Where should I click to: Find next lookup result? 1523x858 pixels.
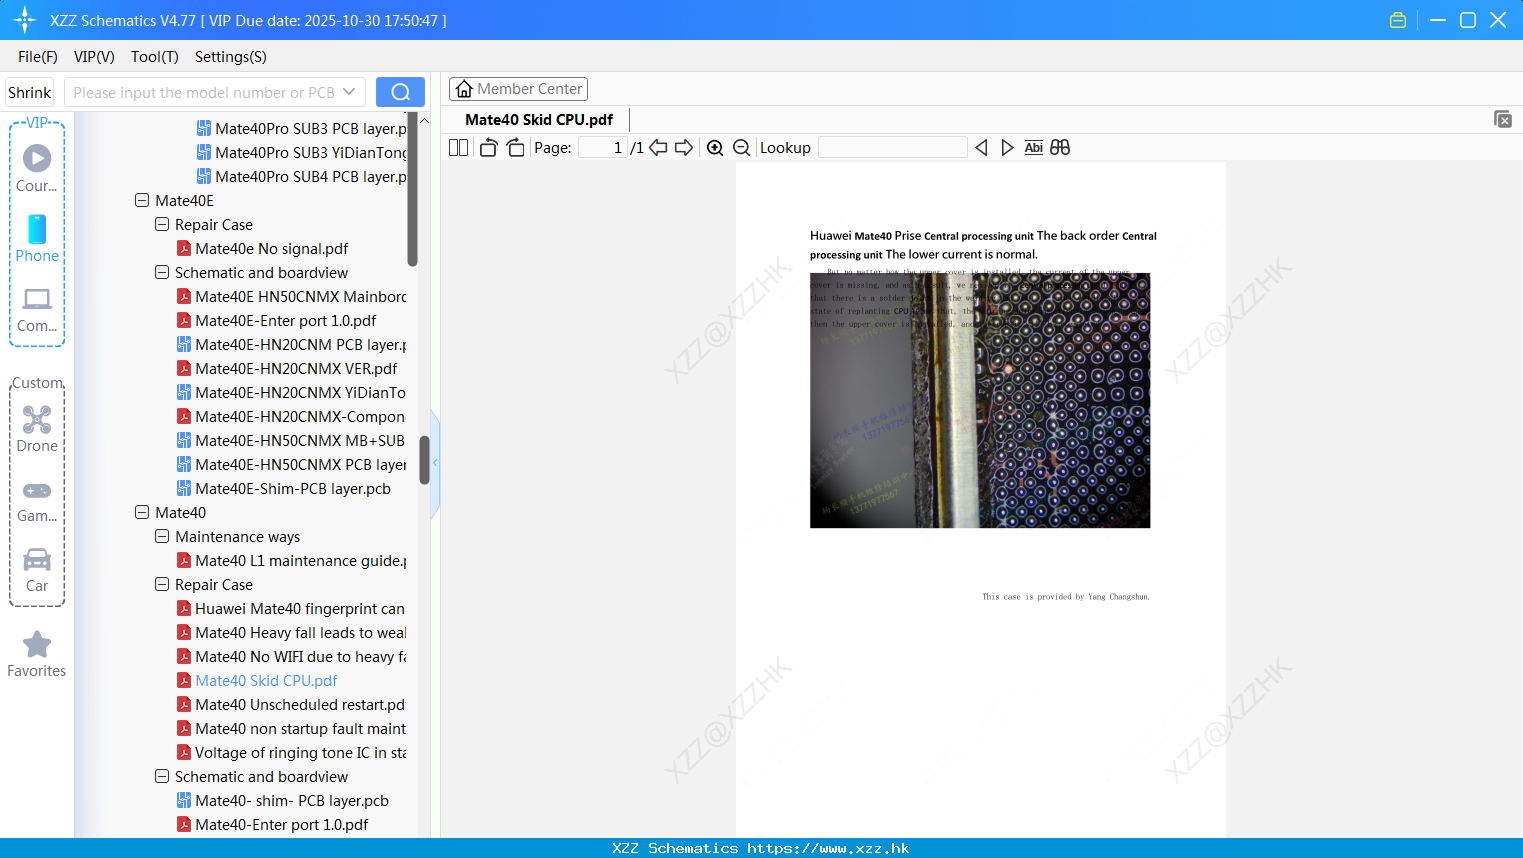click(1007, 147)
